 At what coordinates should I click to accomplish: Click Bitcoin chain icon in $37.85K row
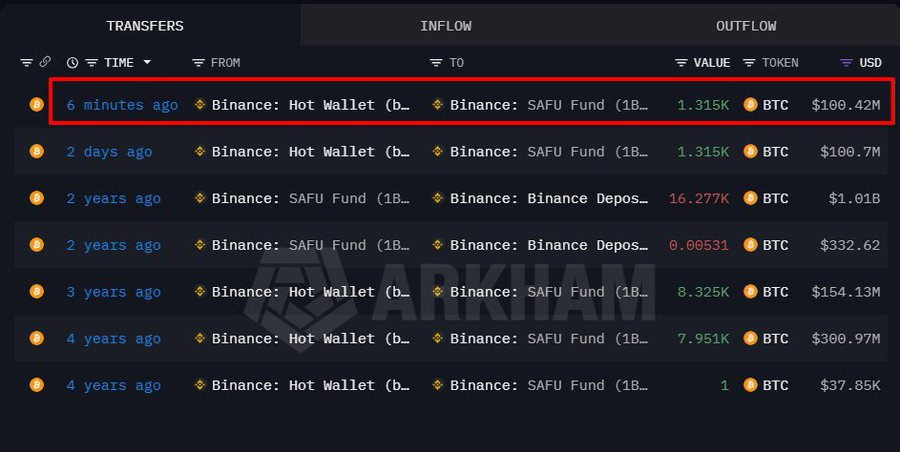tap(37, 385)
